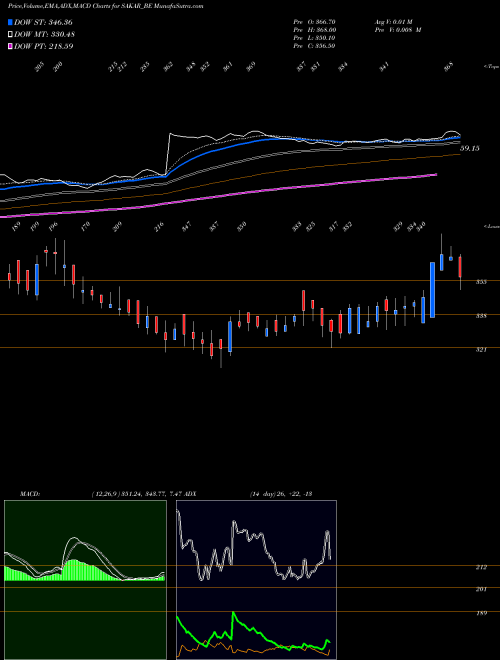Screen dimensions: 500x660
Task: Click the 355 price level label
Action: pyautogui.click(x=481, y=282)
